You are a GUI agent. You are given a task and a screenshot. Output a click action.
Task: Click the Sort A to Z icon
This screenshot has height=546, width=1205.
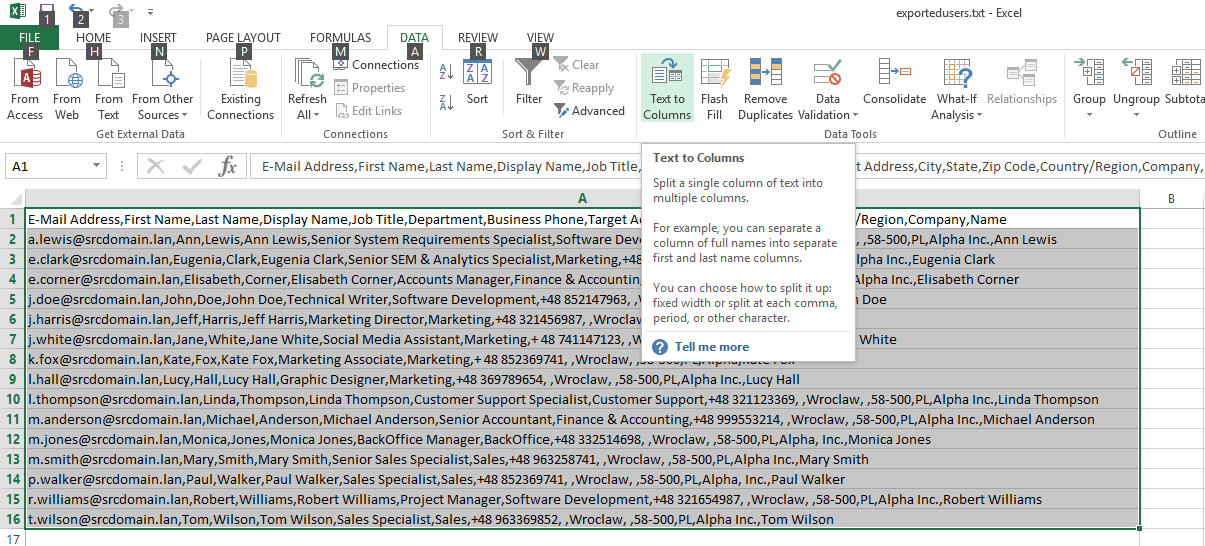(x=446, y=72)
